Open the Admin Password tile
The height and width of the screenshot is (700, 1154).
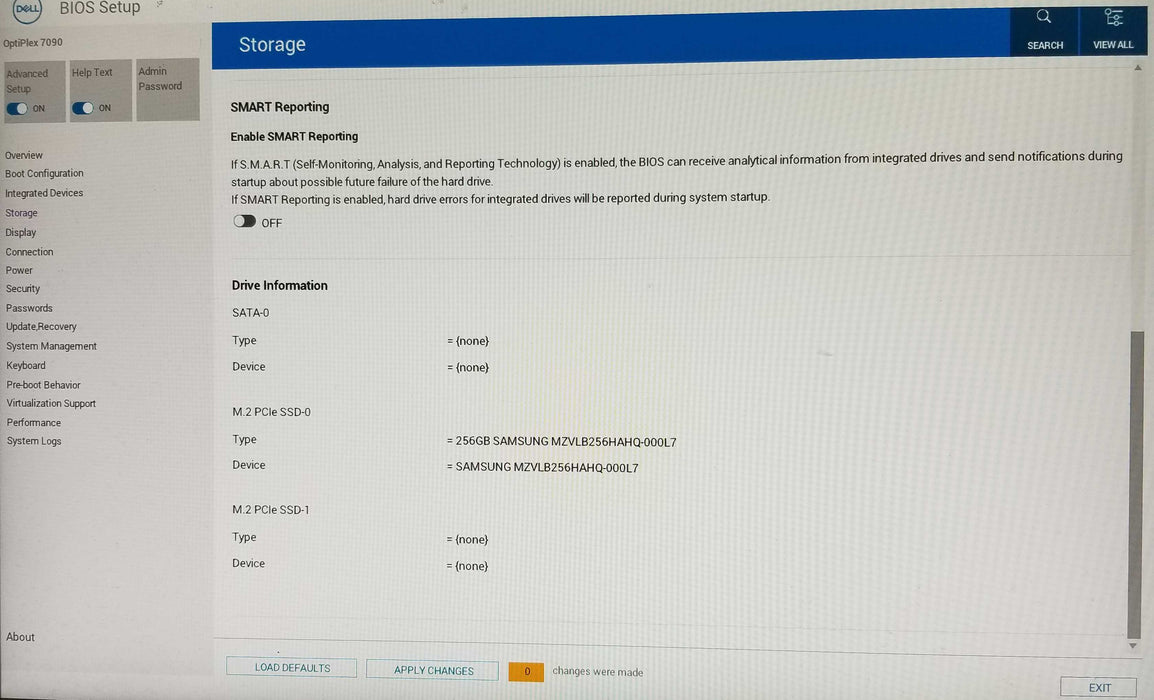[168, 89]
